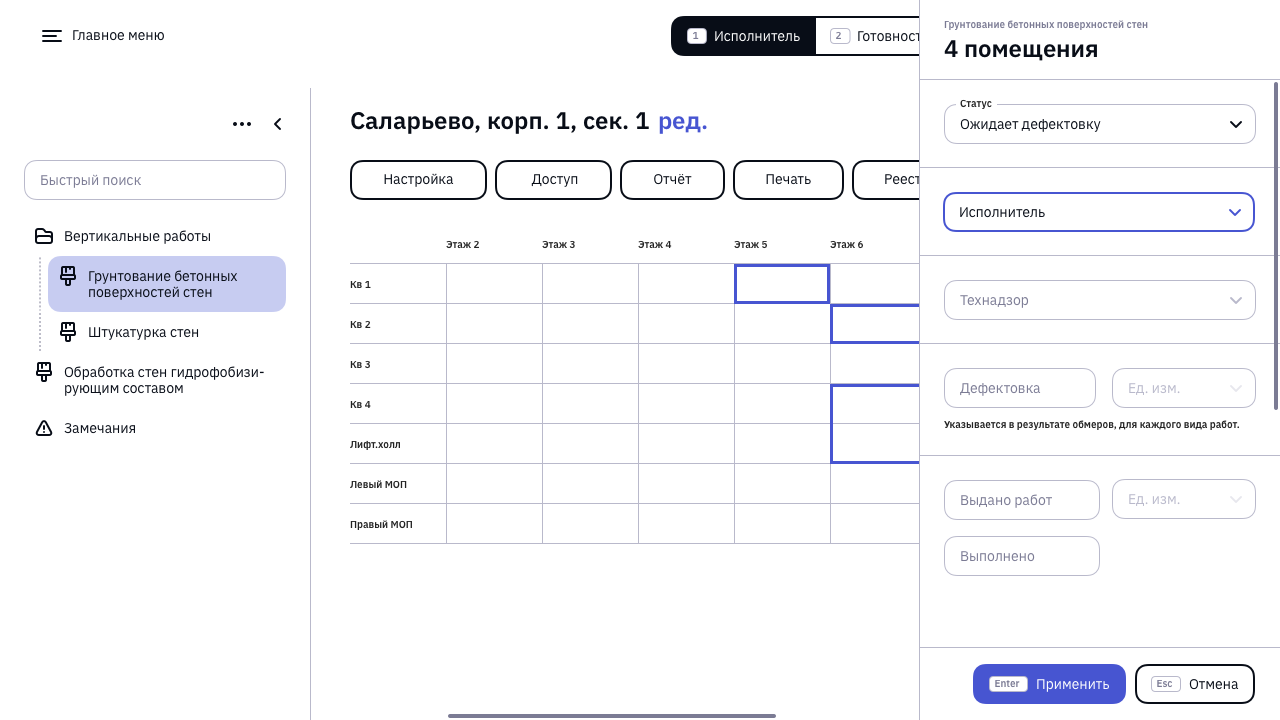Click the Быстрый поиск search field
Screen dimensions: 1280x720
tap(155, 180)
